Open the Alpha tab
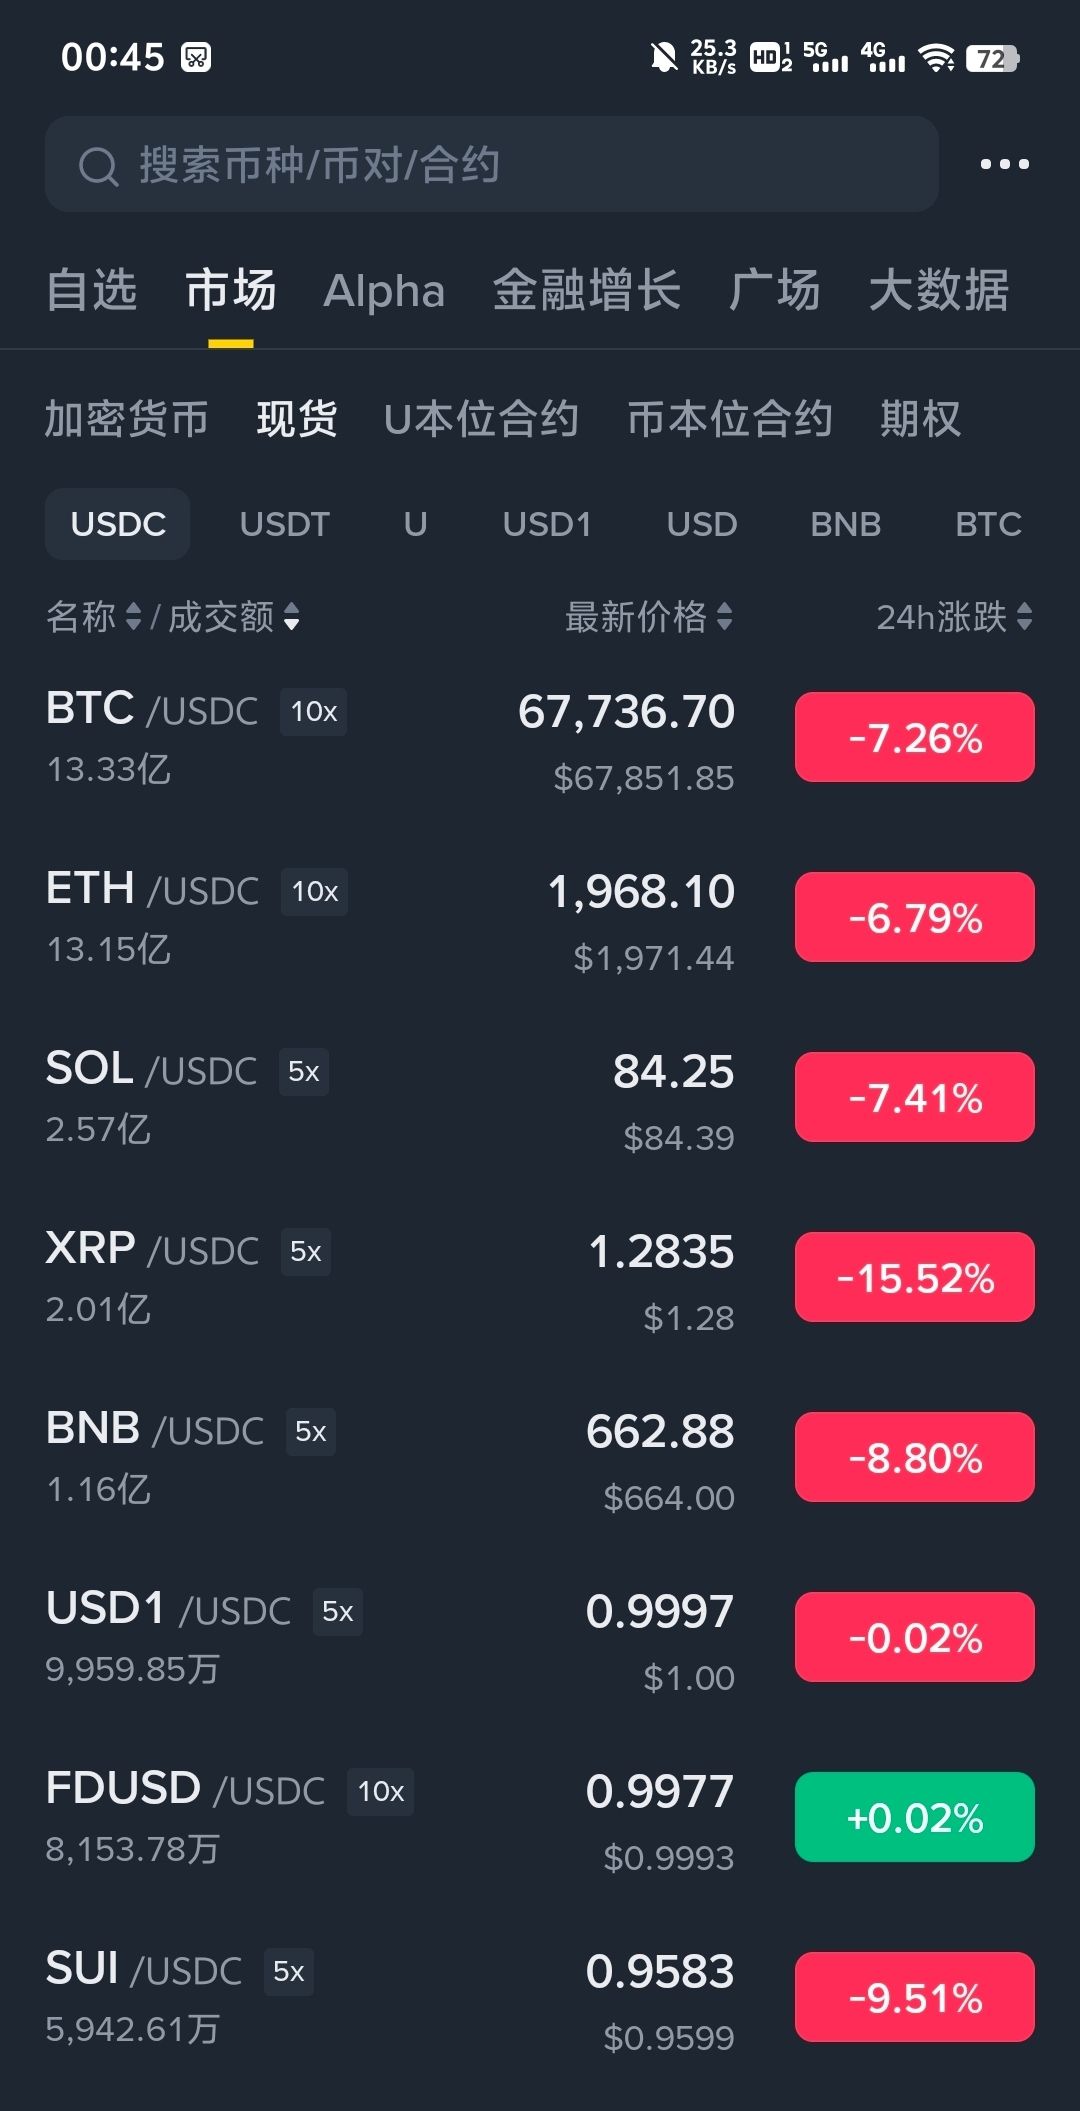Image resolution: width=1080 pixels, height=2111 pixels. (384, 291)
